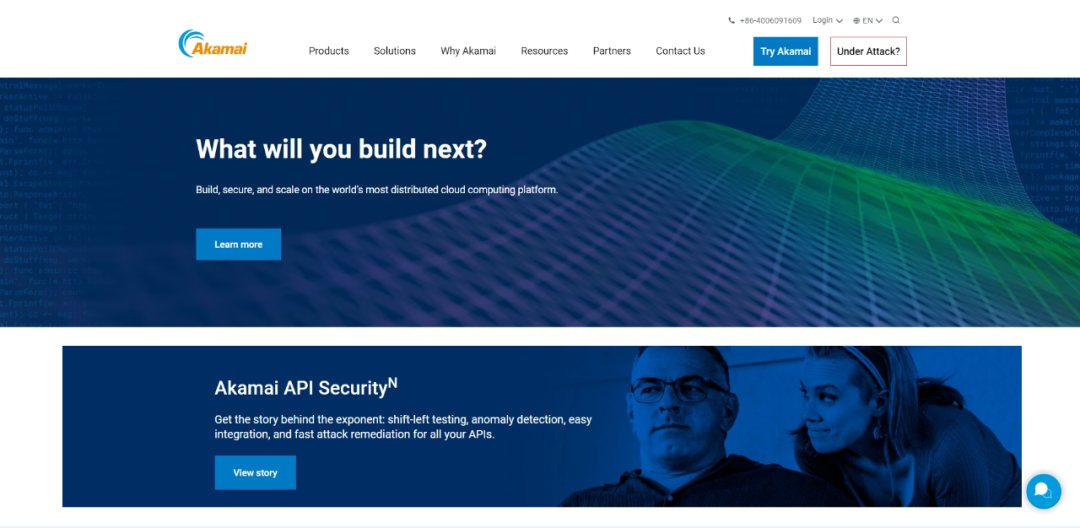
Task: Open the Partners menu
Action: point(611,51)
